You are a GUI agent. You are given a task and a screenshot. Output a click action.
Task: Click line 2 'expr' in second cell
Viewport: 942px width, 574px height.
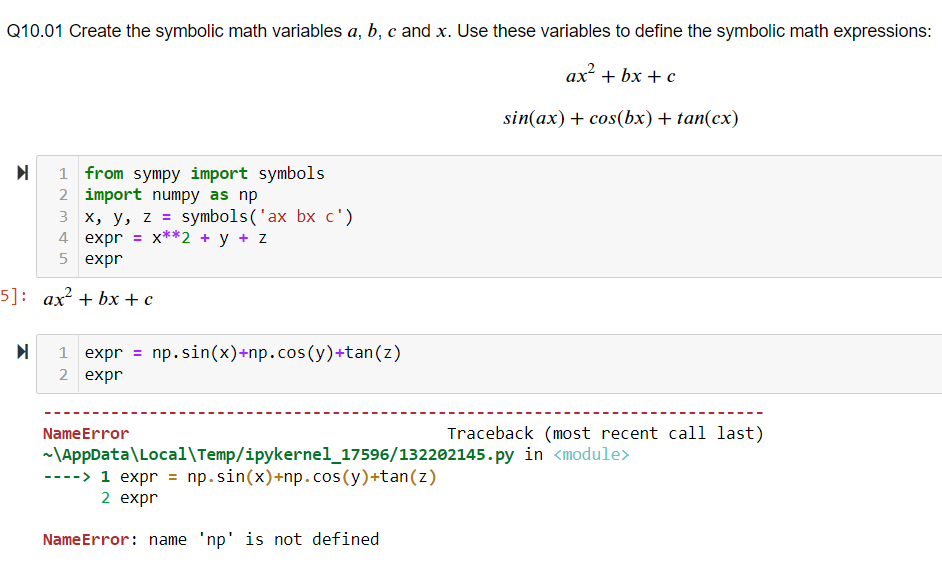coord(103,375)
